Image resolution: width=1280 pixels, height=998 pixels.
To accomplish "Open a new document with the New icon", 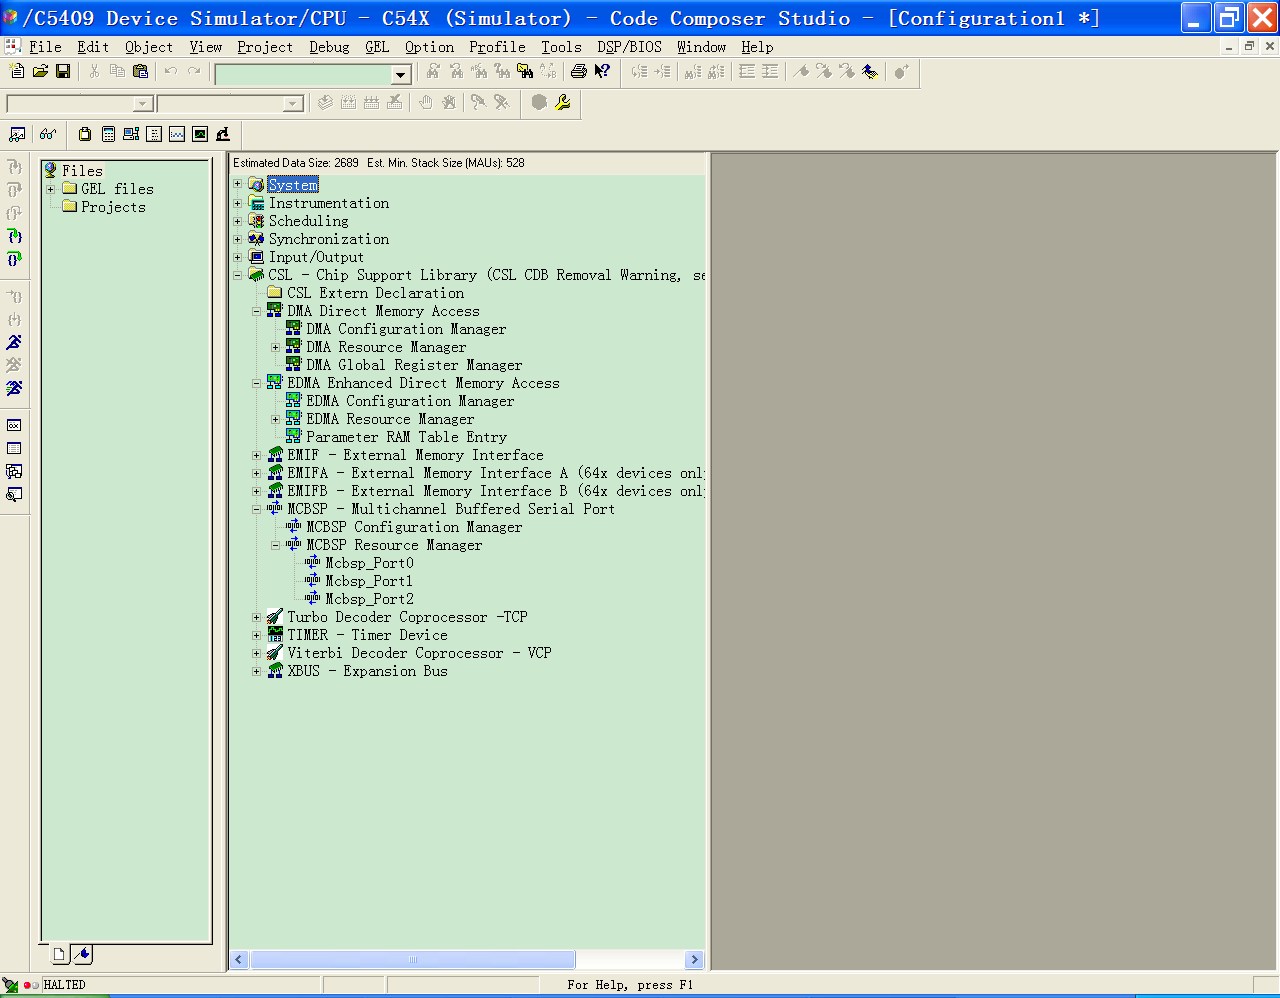I will [x=16, y=71].
